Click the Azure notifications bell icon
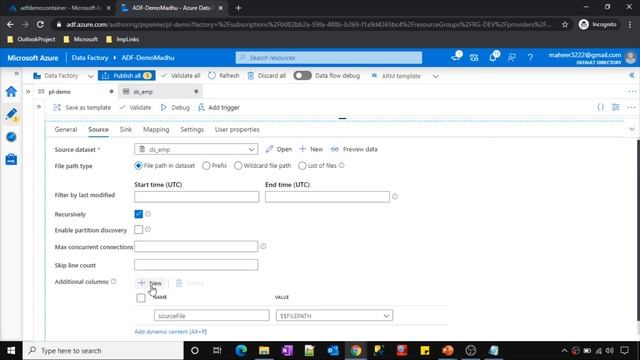The image size is (640, 360). 493,58
